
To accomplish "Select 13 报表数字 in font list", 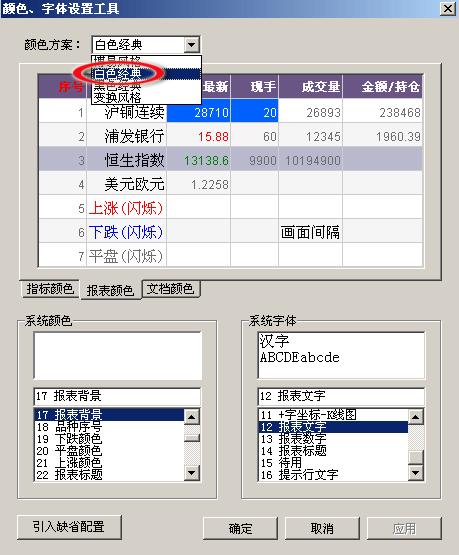I will (333, 439).
